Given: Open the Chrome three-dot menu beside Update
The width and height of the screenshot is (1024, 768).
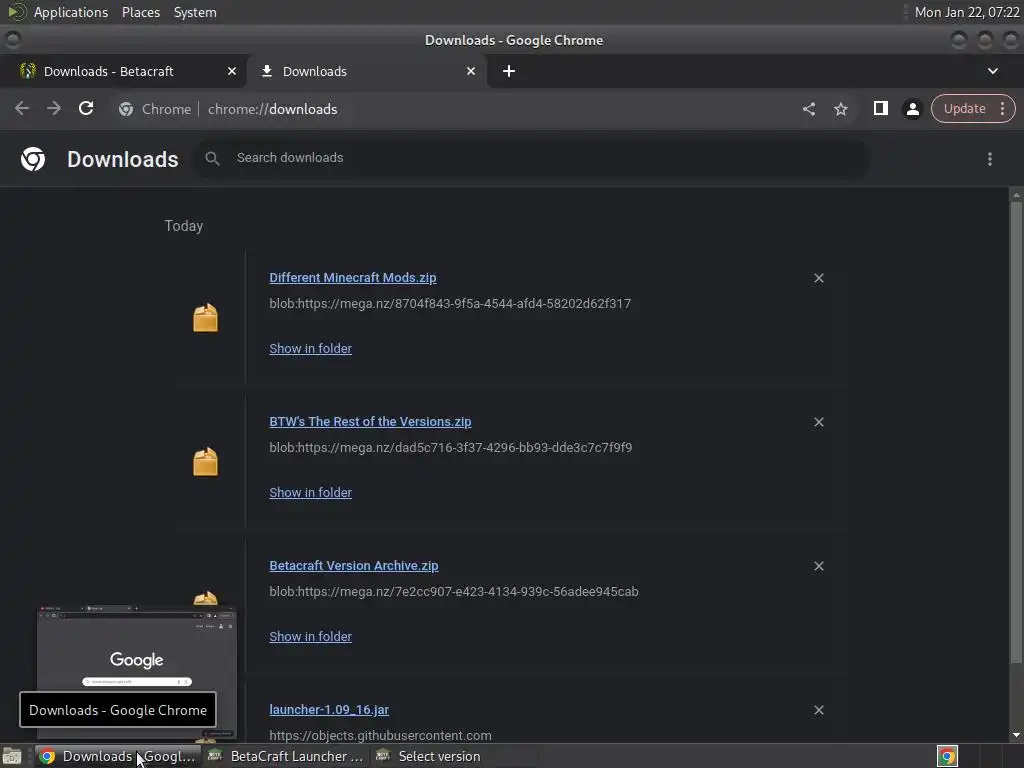Looking at the screenshot, I should pos(1002,108).
